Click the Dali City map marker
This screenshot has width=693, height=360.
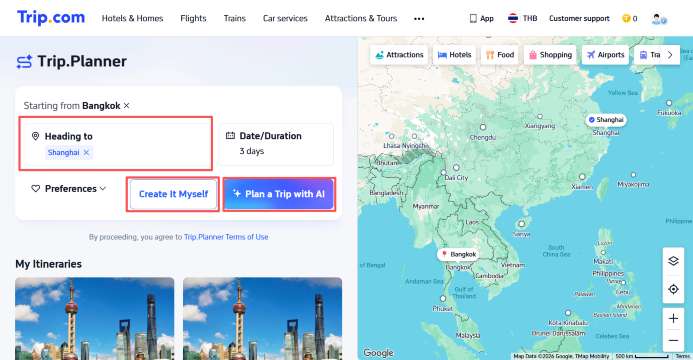click(457, 168)
